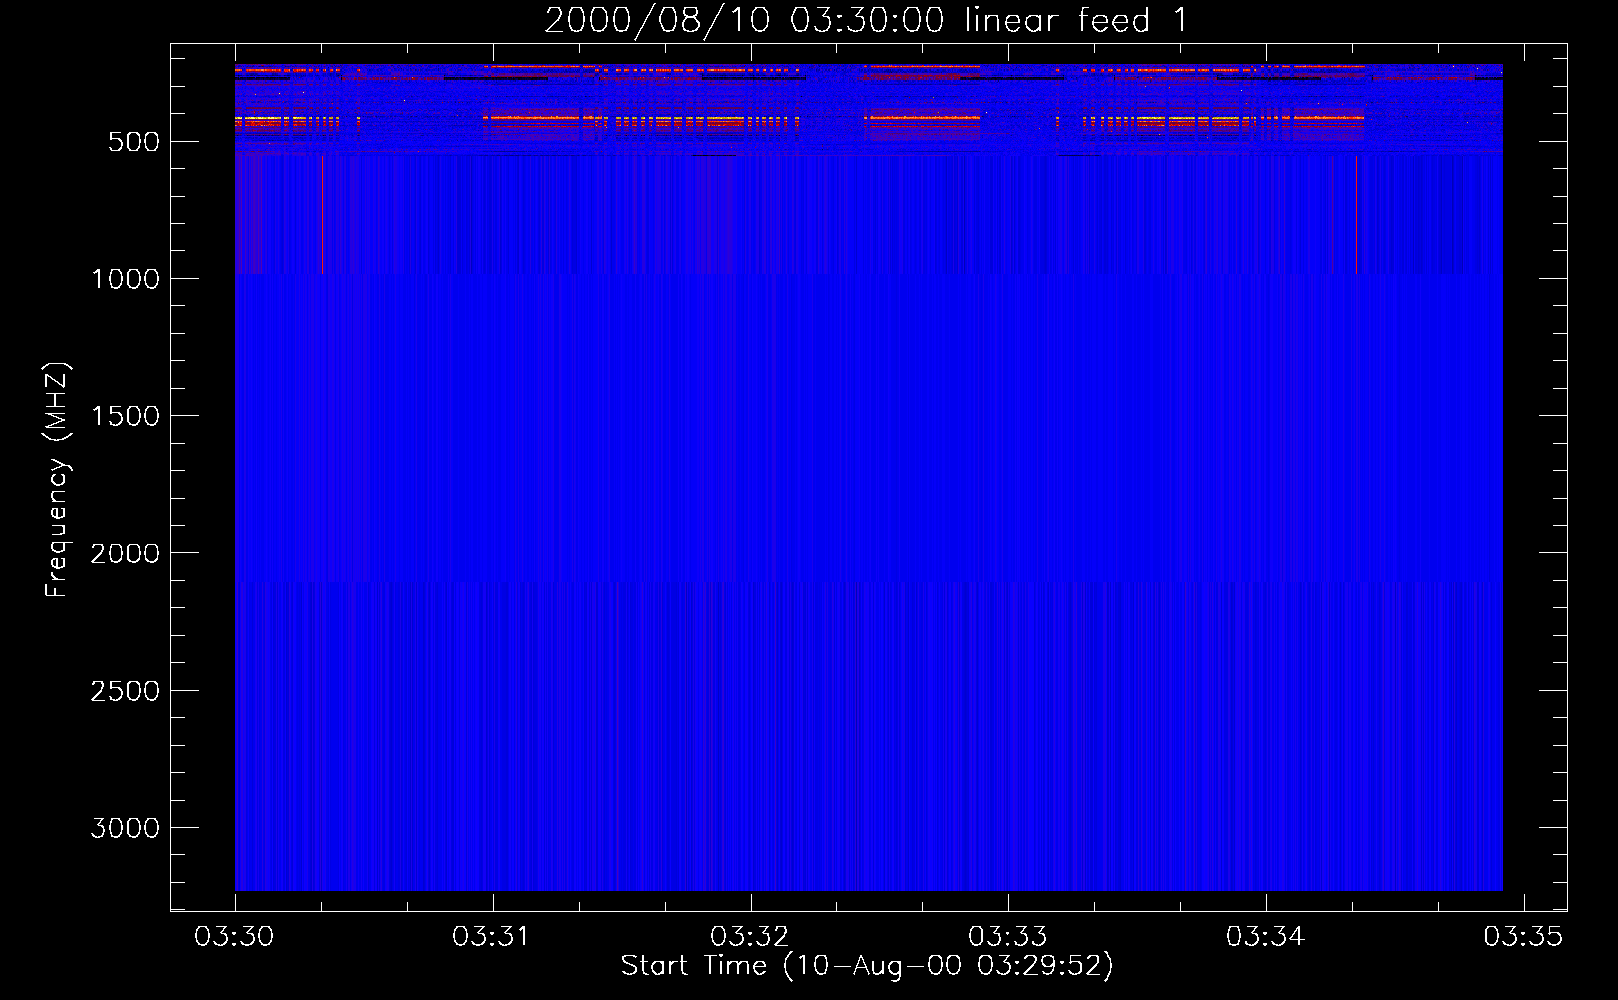Click the 03:31 time tick label
The height and width of the screenshot is (1000, 1618).
point(491,937)
